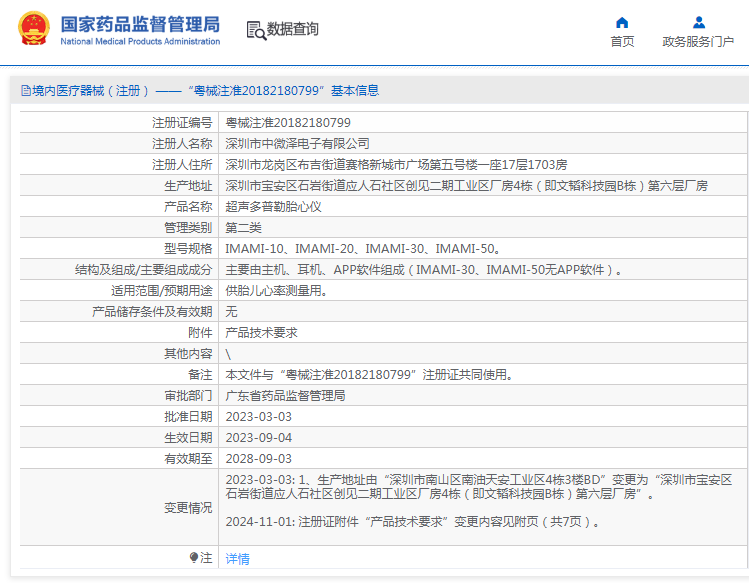Click the 产品储存条件及有效期 label

tap(152, 312)
